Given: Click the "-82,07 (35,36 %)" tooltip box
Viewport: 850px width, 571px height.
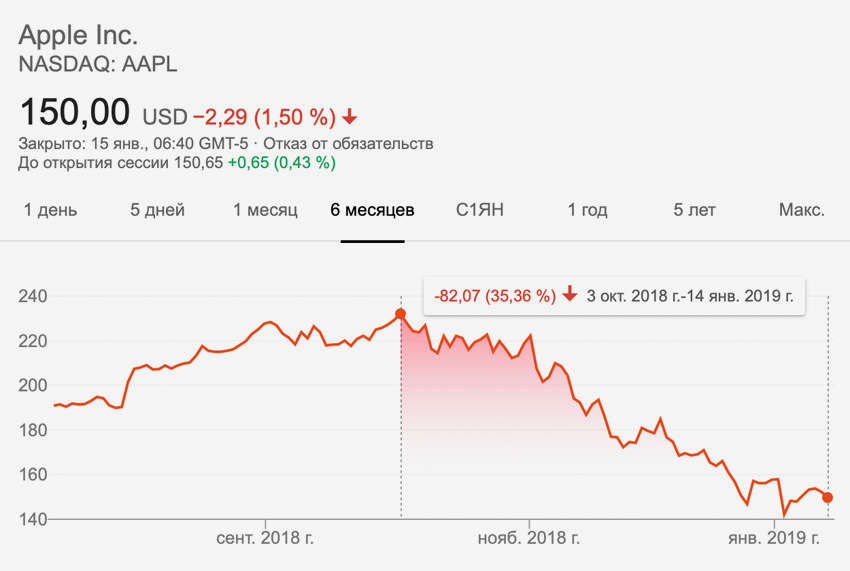Looking at the screenshot, I should pyautogui.click(x=494, y=295).
